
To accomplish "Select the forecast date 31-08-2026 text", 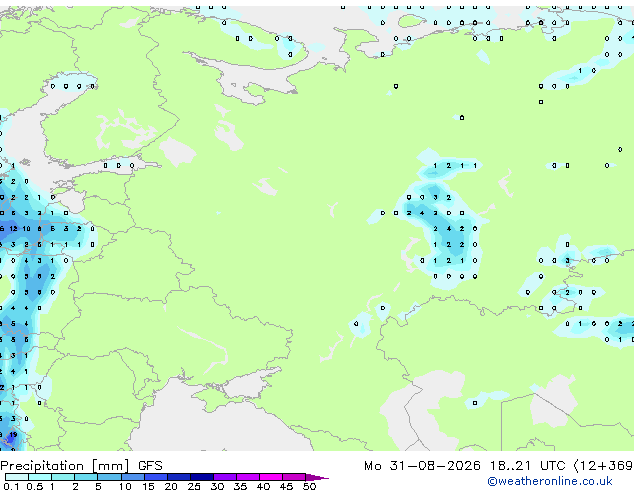I will [x=435, y=466].
